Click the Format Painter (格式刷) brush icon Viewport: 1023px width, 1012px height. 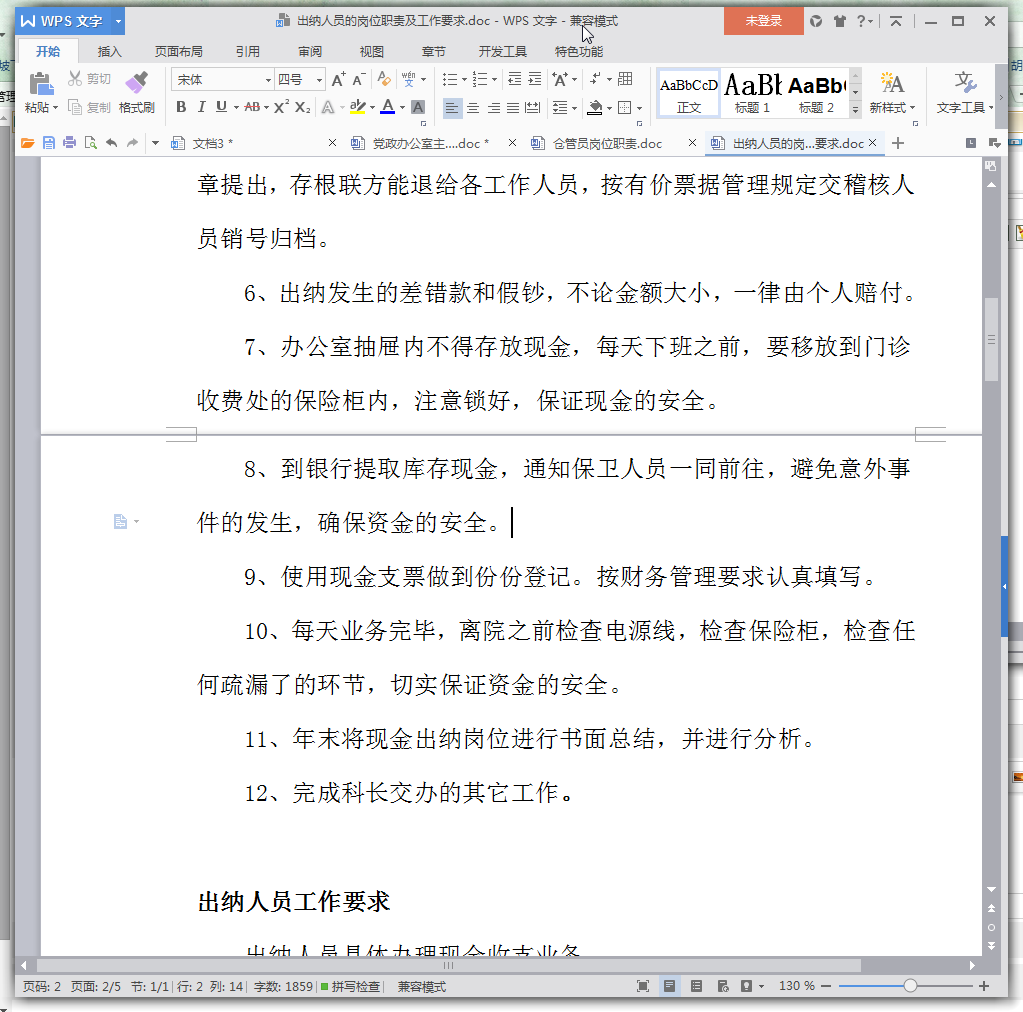click(136, 83)
